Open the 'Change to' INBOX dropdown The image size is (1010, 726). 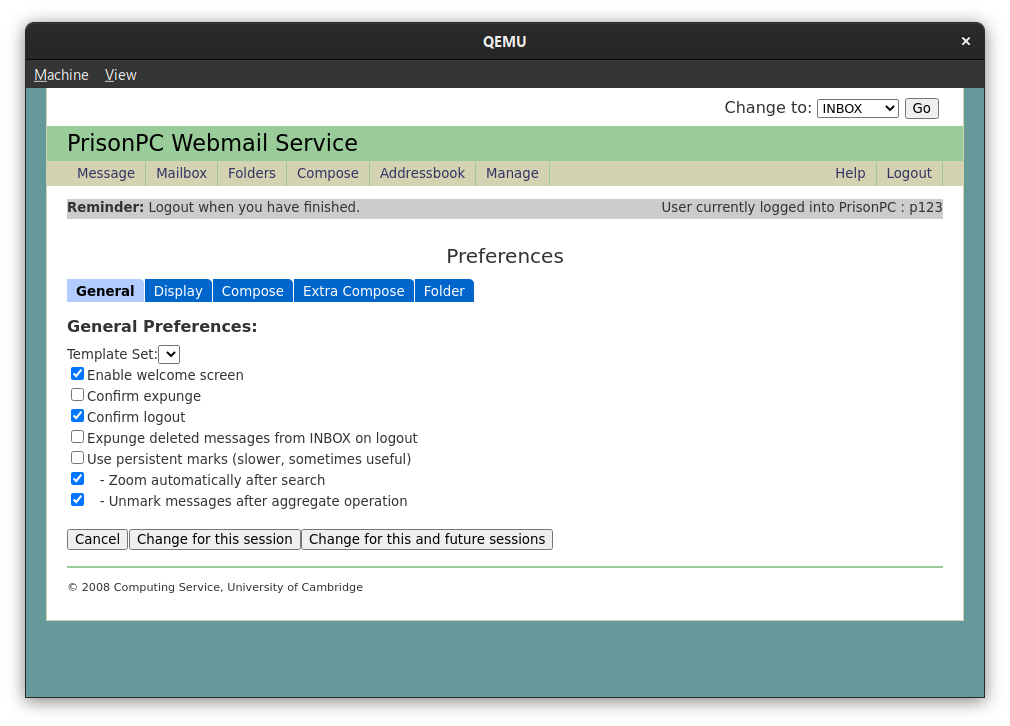pos(857,108)
